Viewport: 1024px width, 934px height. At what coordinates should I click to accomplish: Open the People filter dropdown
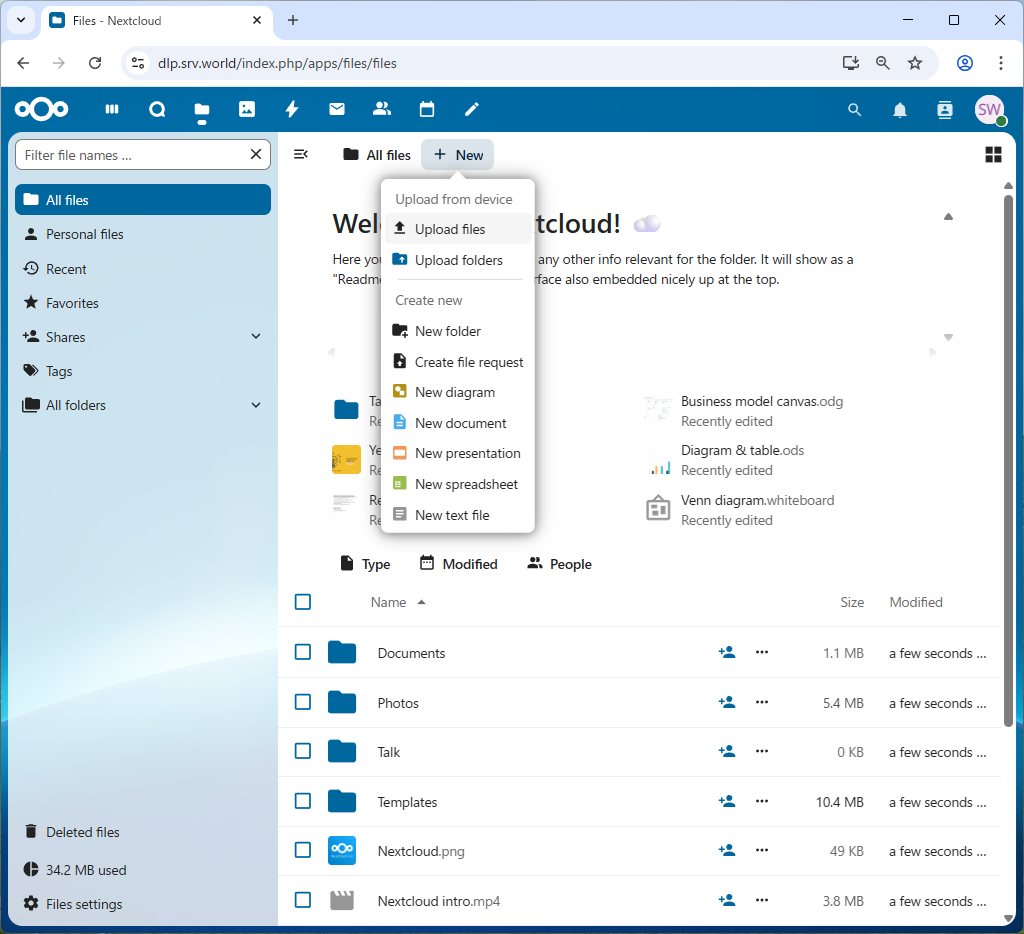pos(560,564)
